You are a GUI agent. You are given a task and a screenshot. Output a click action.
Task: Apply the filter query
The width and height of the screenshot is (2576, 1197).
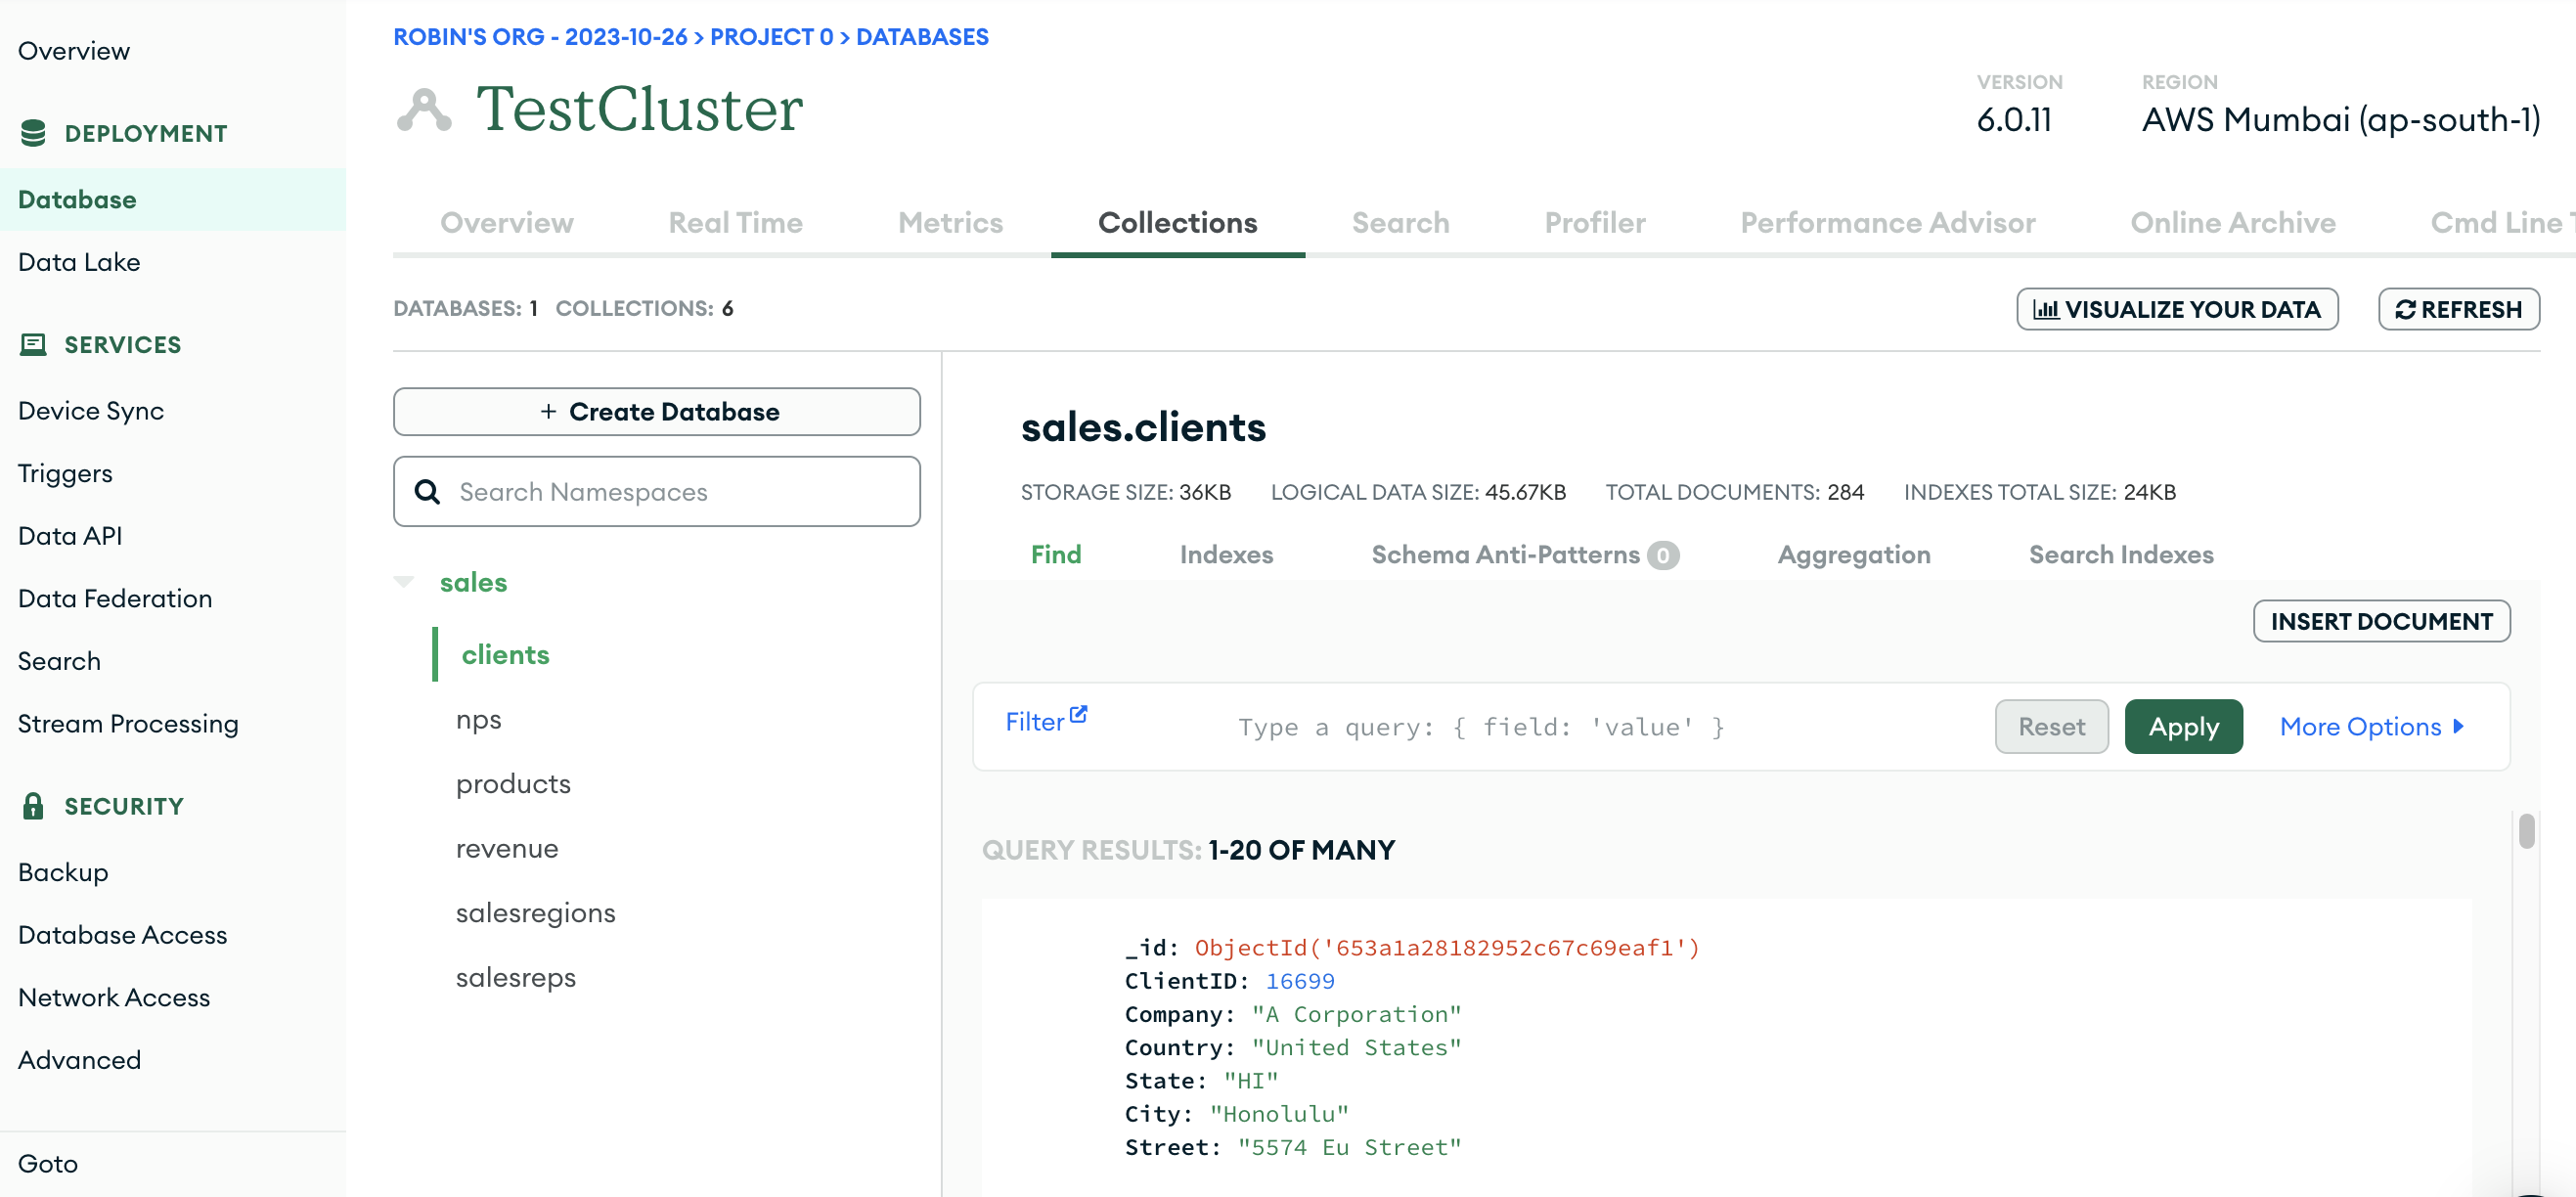point(2182,726)
